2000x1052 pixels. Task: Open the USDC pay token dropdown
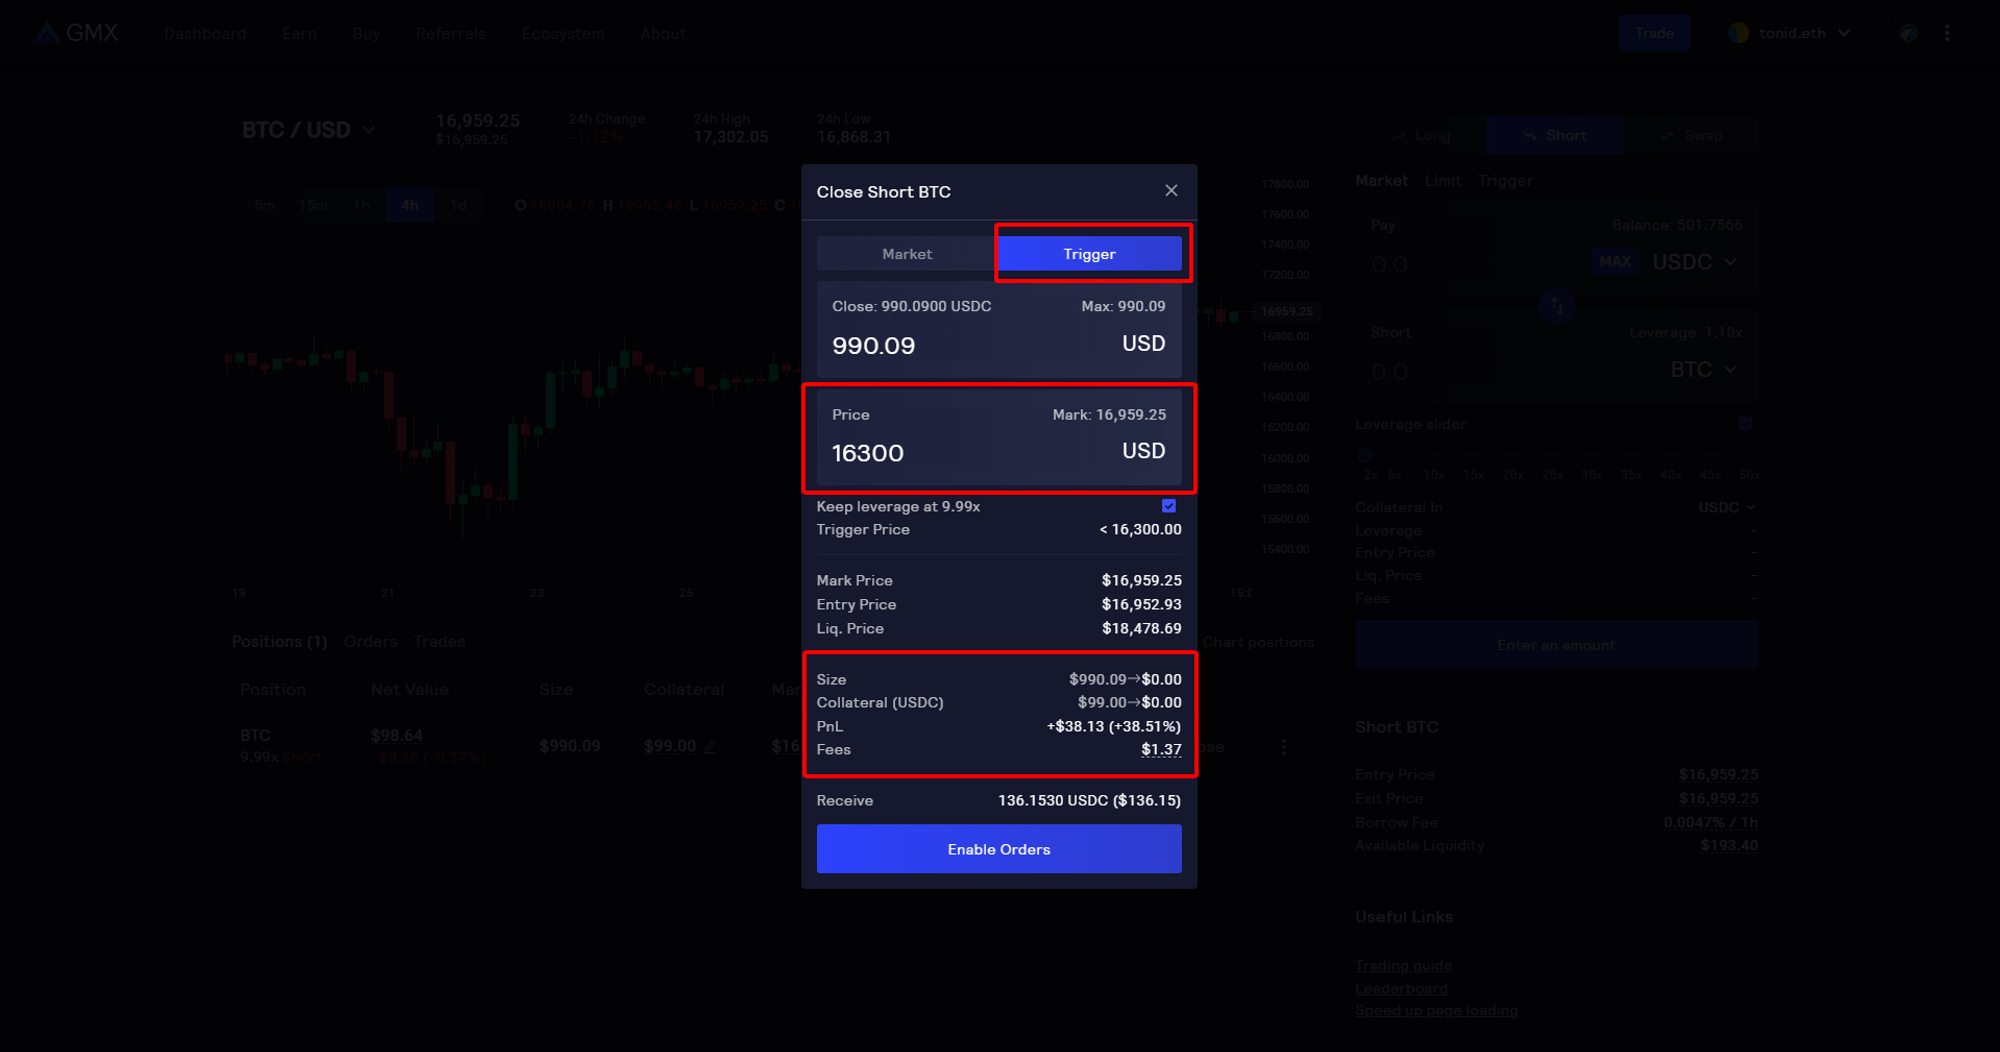pyautogui.click(x=1695, y=262)
